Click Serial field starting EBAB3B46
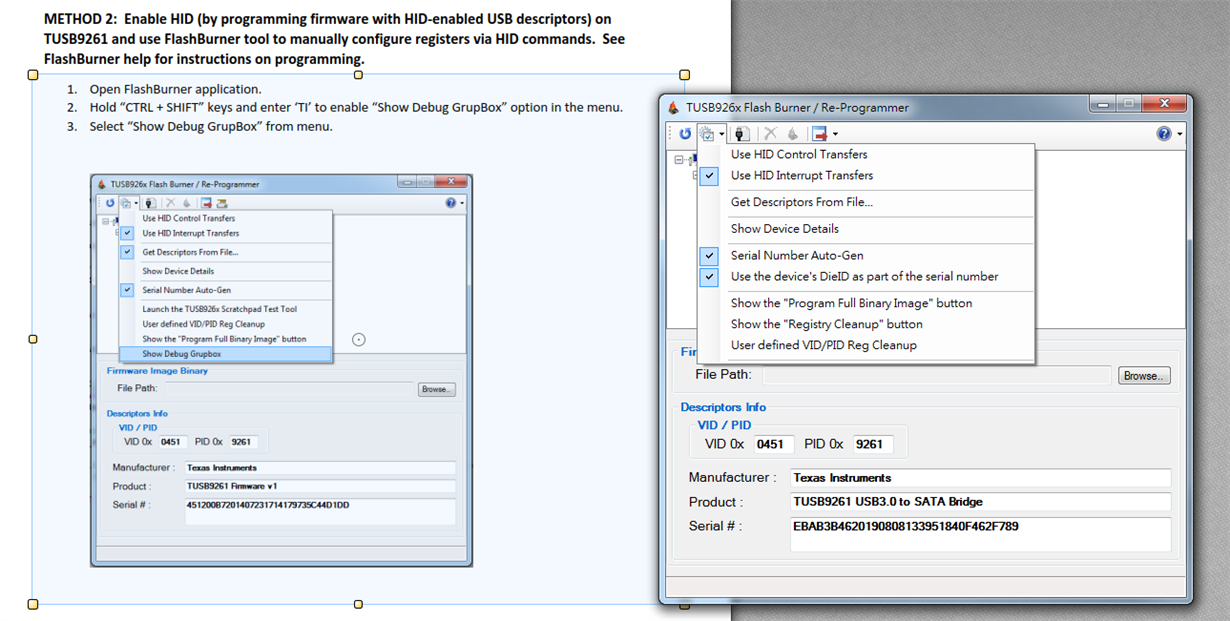This screenshot has width=1230, height=621. point(980,534)
